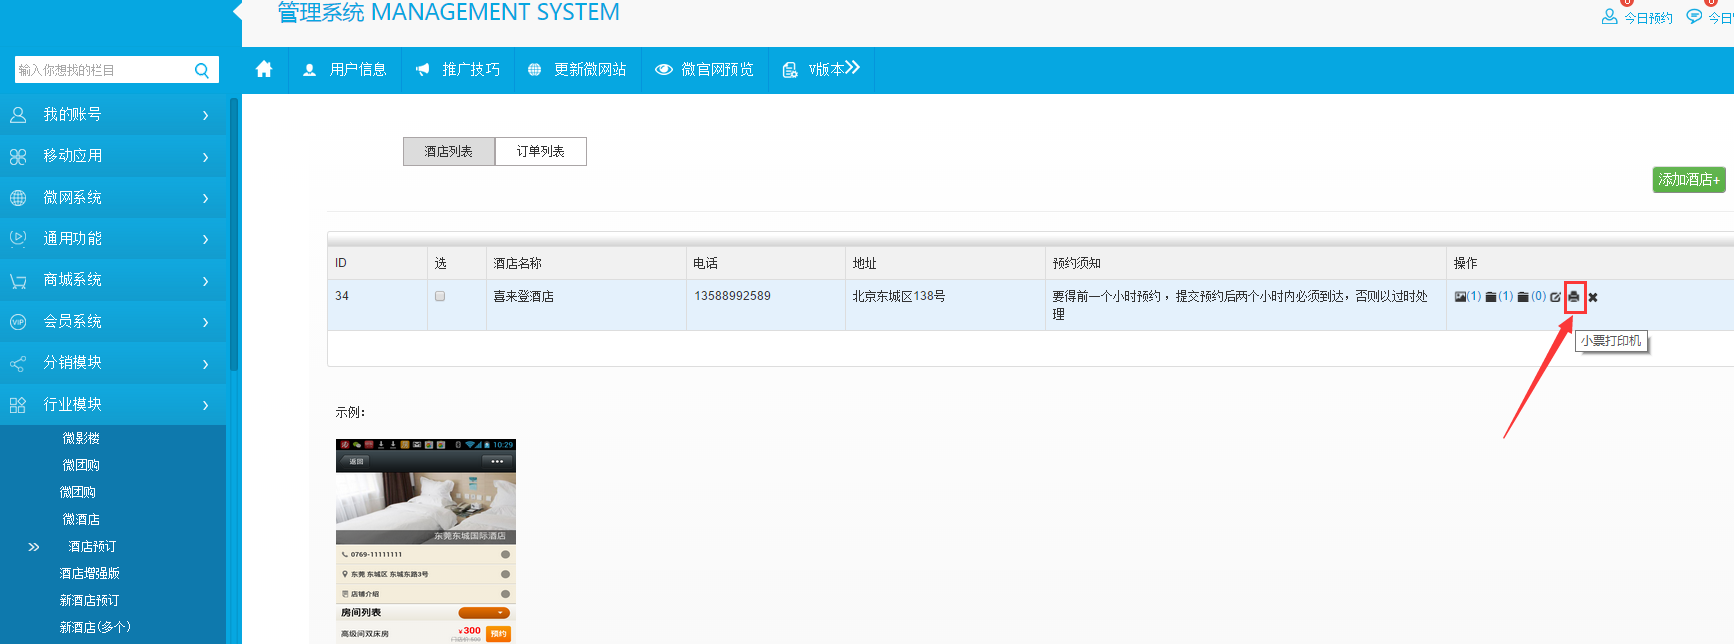The width and height of the screenshot is (1734, 644).
Task: Click the receipt printer icon in the hotel row
Action: point(1574,297)
